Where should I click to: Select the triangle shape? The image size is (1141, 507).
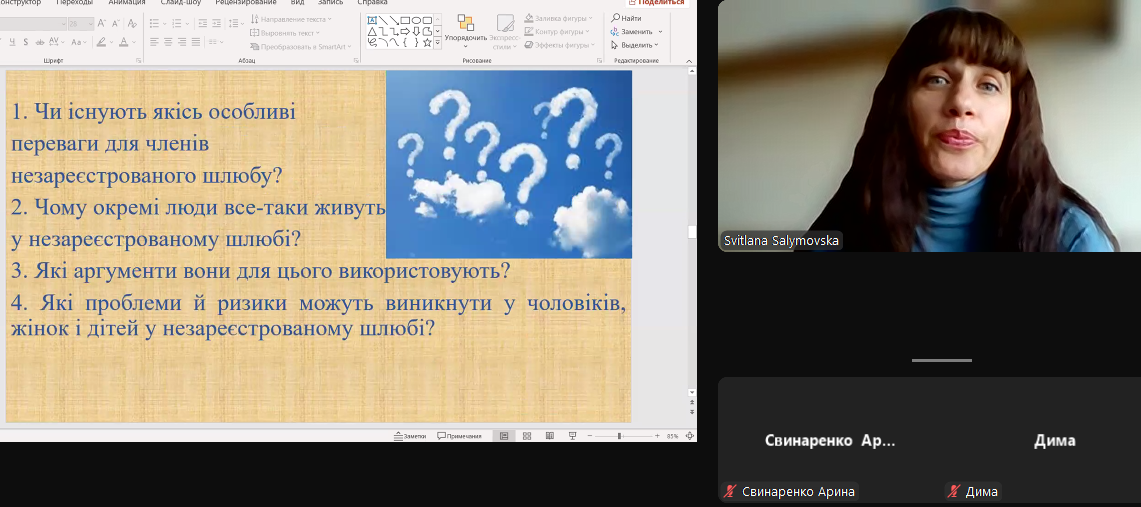(x=372, y=32)
